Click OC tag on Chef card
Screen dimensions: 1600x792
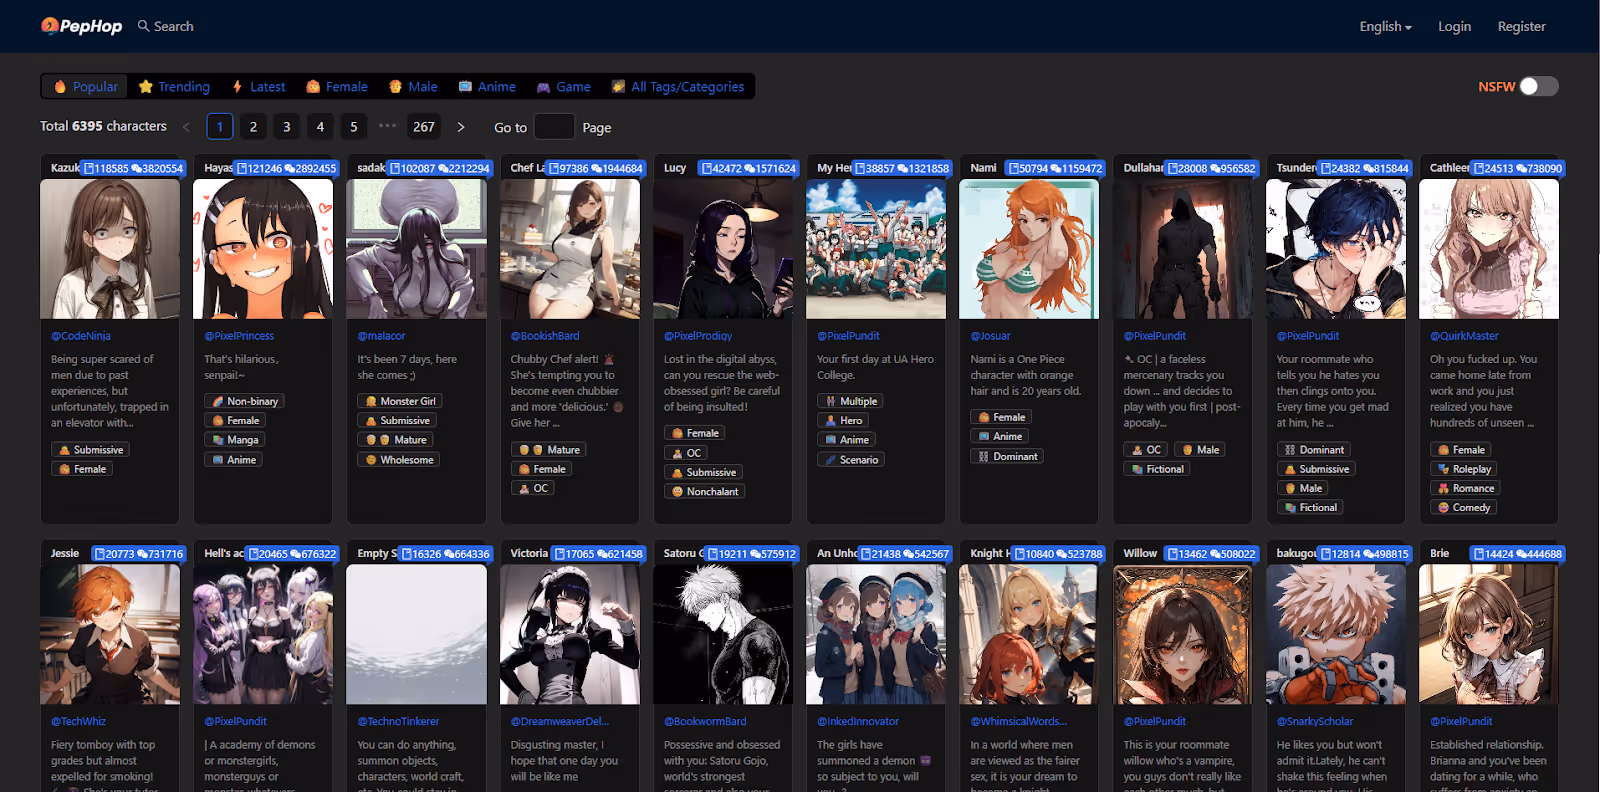click(x=533, y=489)
